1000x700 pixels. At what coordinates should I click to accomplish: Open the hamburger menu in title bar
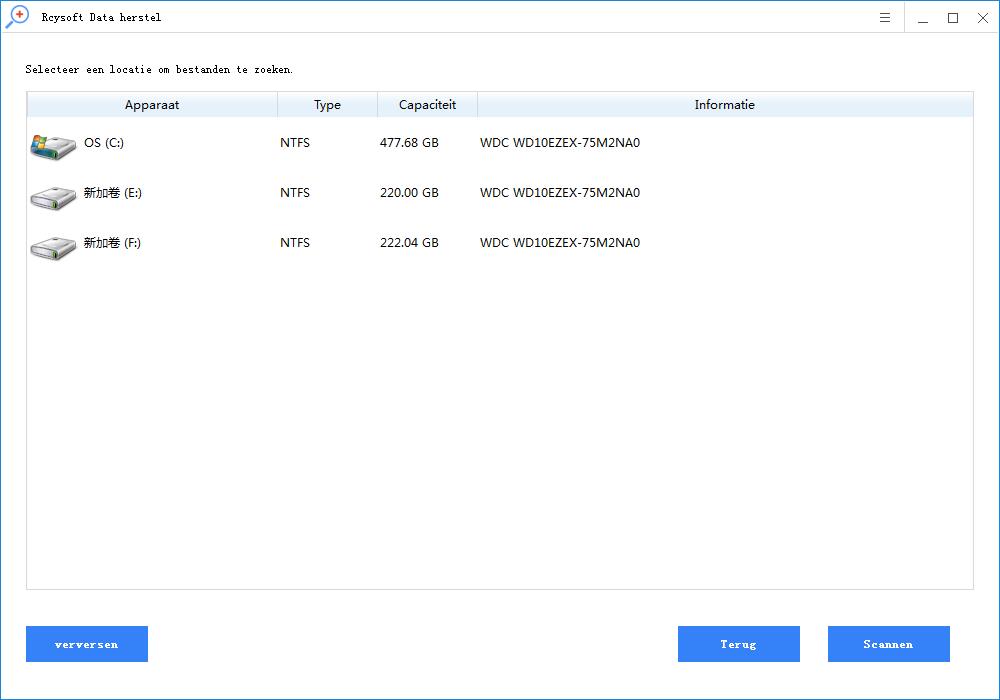[885, 18]
